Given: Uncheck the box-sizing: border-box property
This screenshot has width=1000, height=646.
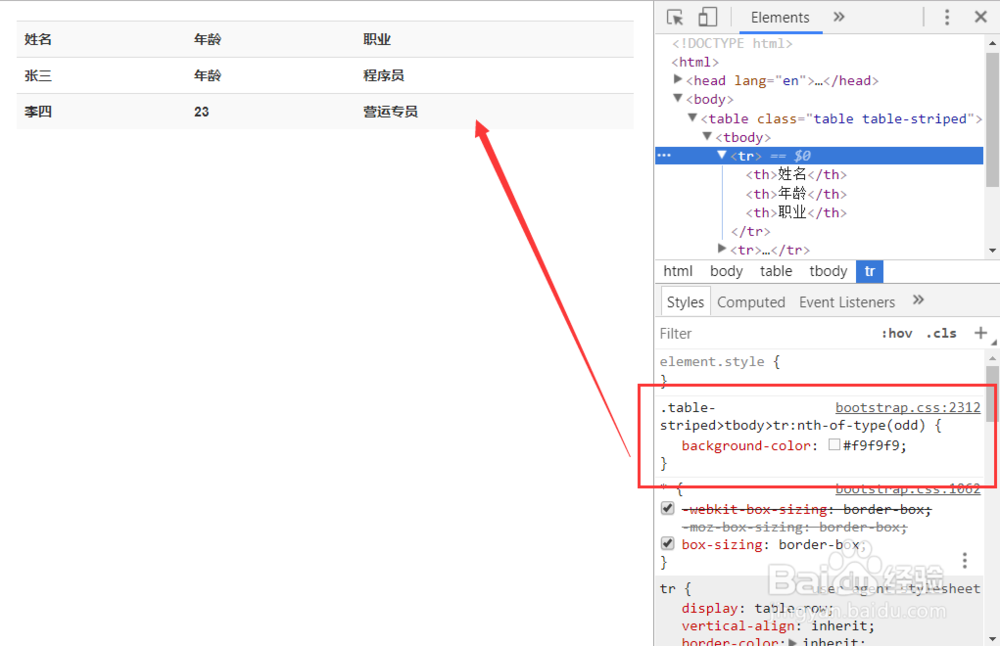Looking at the screenshot, I should pos(668,543).
